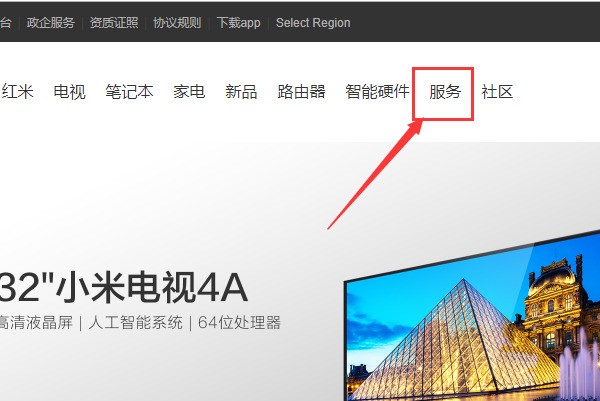Open the 家电 navigation item
The width and height of the screenshot is (600, 401).
[x=189, y=92]
